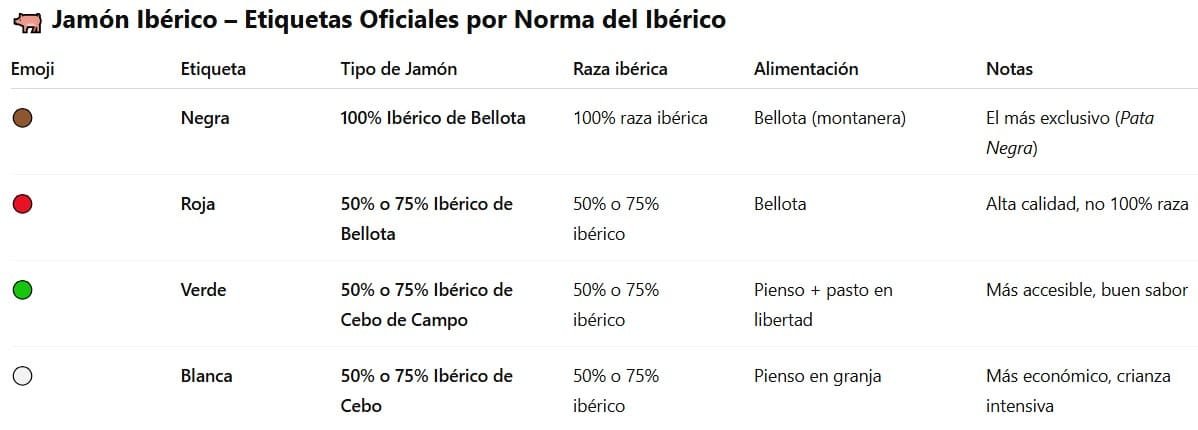Screen dimensions: 1198x430
Task: Select the 'Tipo de Jamón' column header
Action: 399,69
